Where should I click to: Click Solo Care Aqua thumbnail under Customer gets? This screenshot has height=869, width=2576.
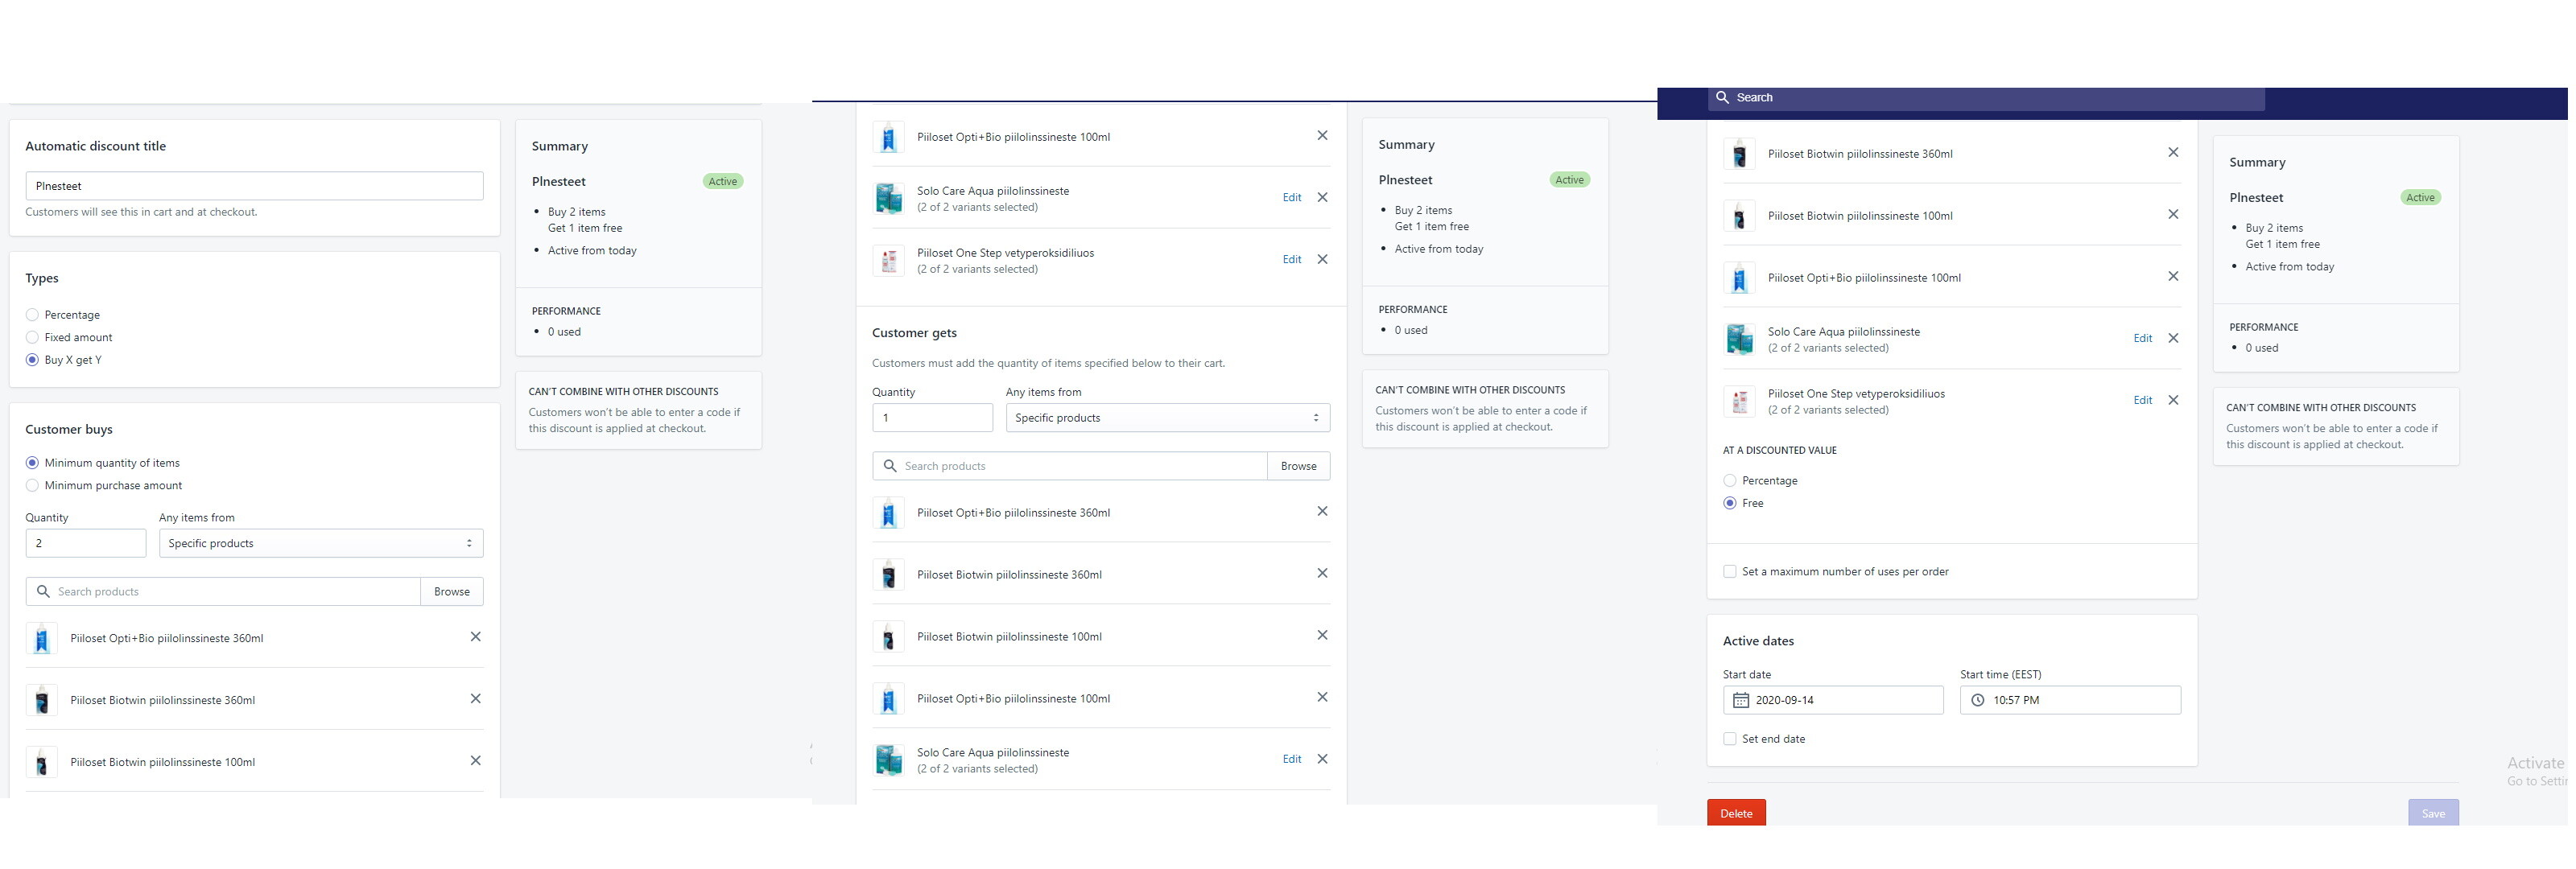[888, 760]
